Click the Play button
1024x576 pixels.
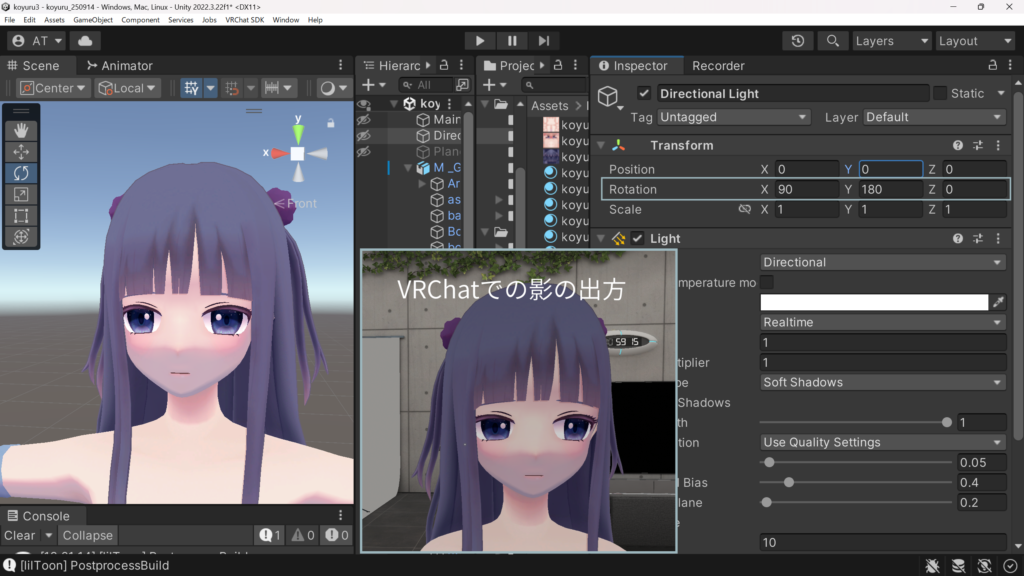pos(480,40)
